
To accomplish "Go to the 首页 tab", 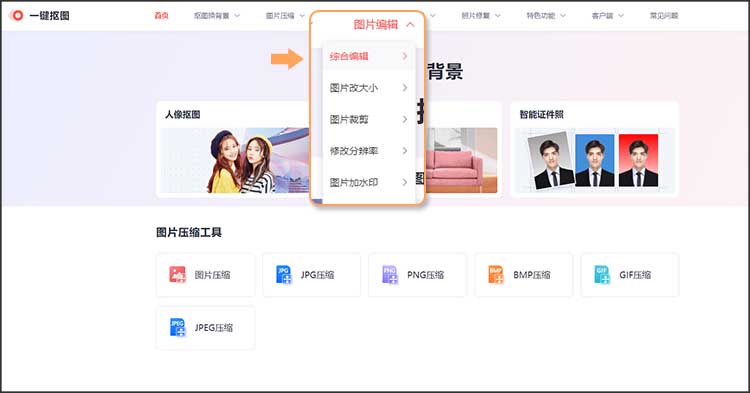I will coord(161,16).
